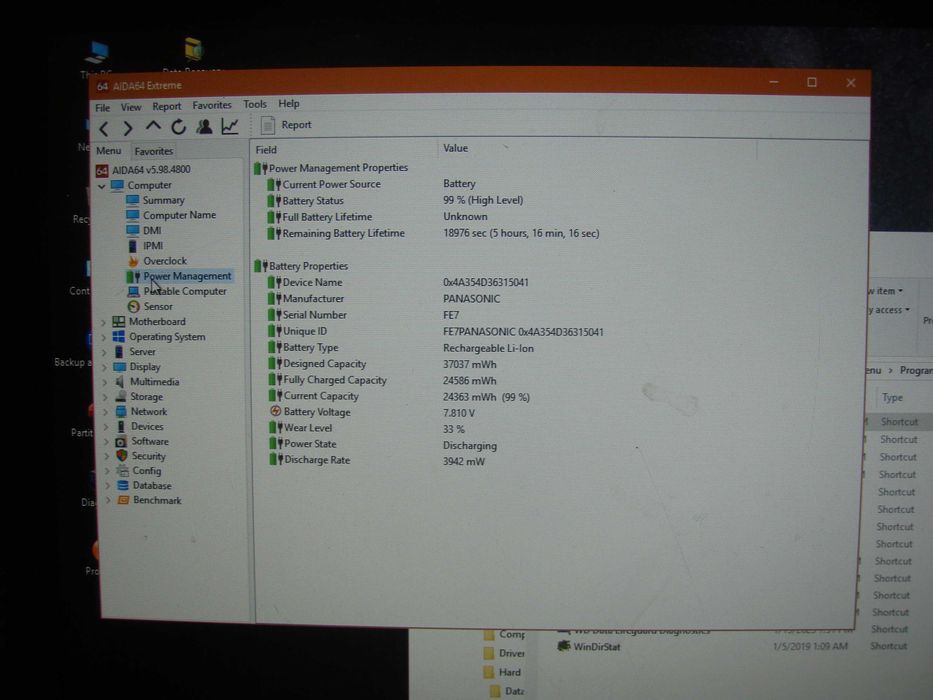Click the Multimedia speaker icon

[120, 382]
